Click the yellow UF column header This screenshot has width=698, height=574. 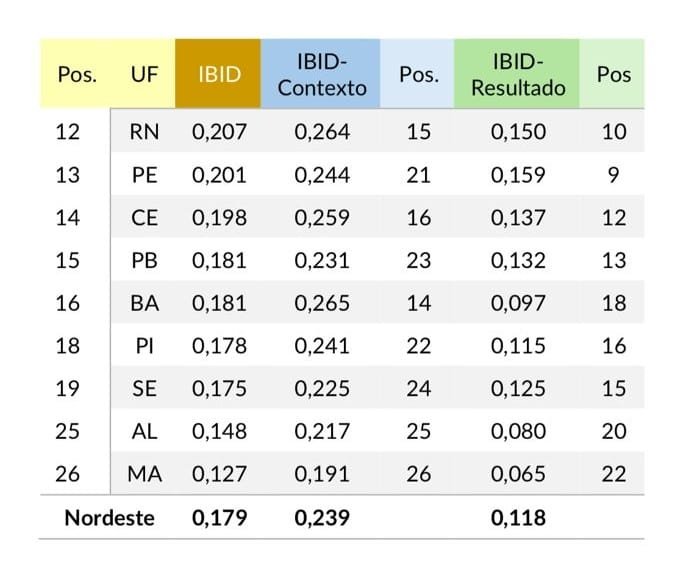tap(144, 75)
